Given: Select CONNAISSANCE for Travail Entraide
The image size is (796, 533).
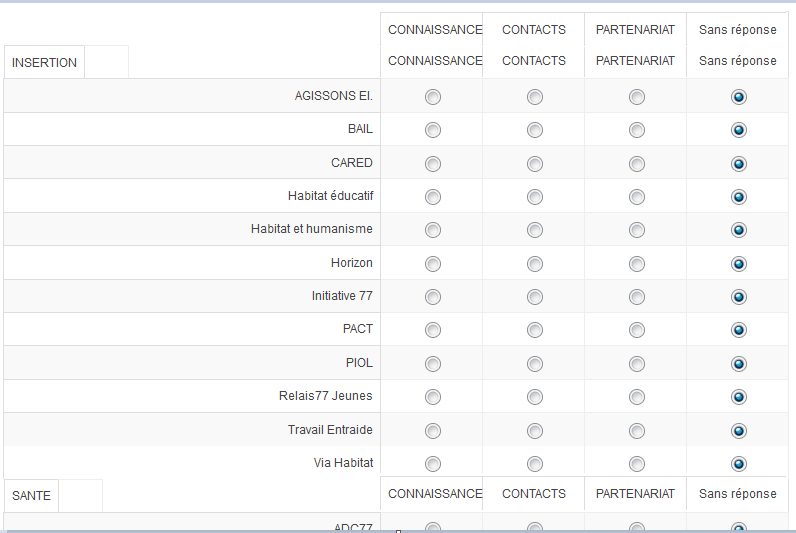Looking at the screenshot, I should (433, 431).
